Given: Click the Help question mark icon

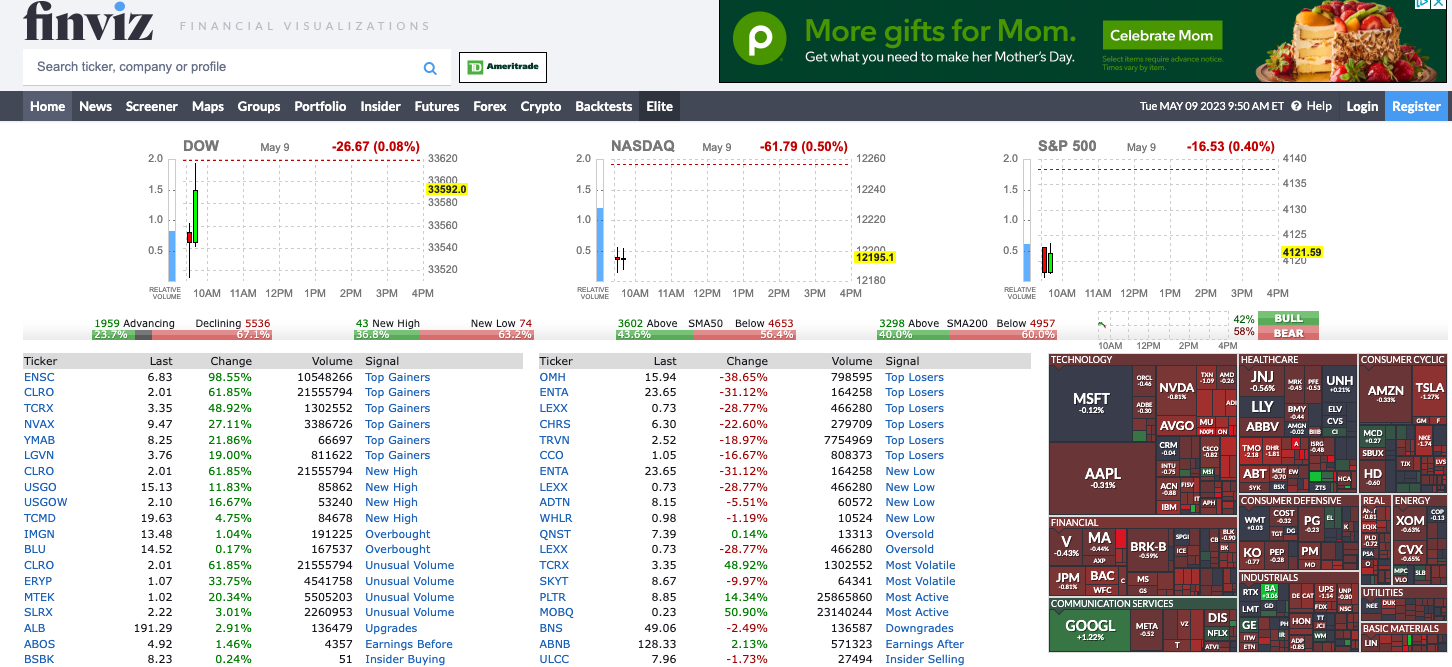Looking at the screenshot, I should (x=1296, y=106).
